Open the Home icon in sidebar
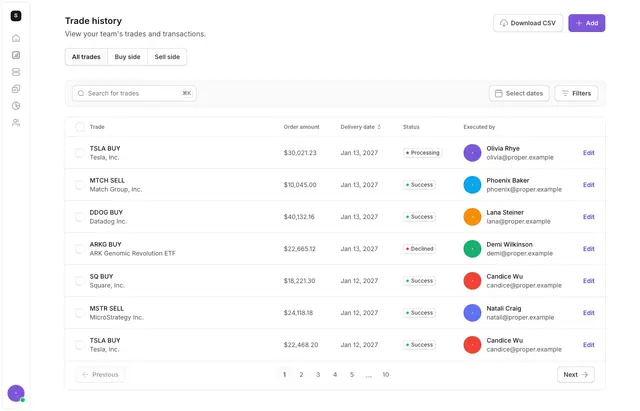640x411 pixels. click(x=16, y=38)
